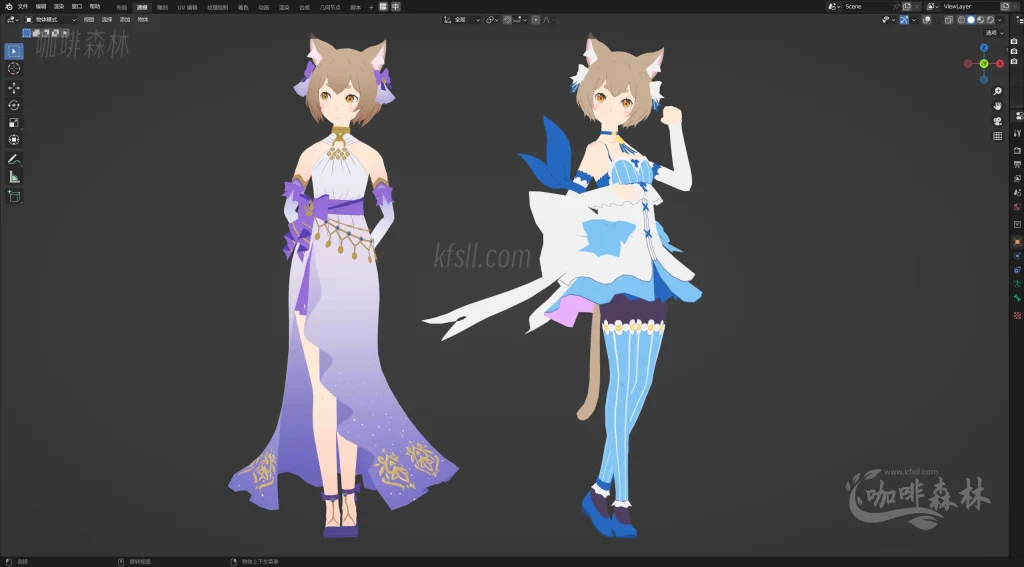Open the checkered Texture properties tab
1024x567 pixels.
1017,315
